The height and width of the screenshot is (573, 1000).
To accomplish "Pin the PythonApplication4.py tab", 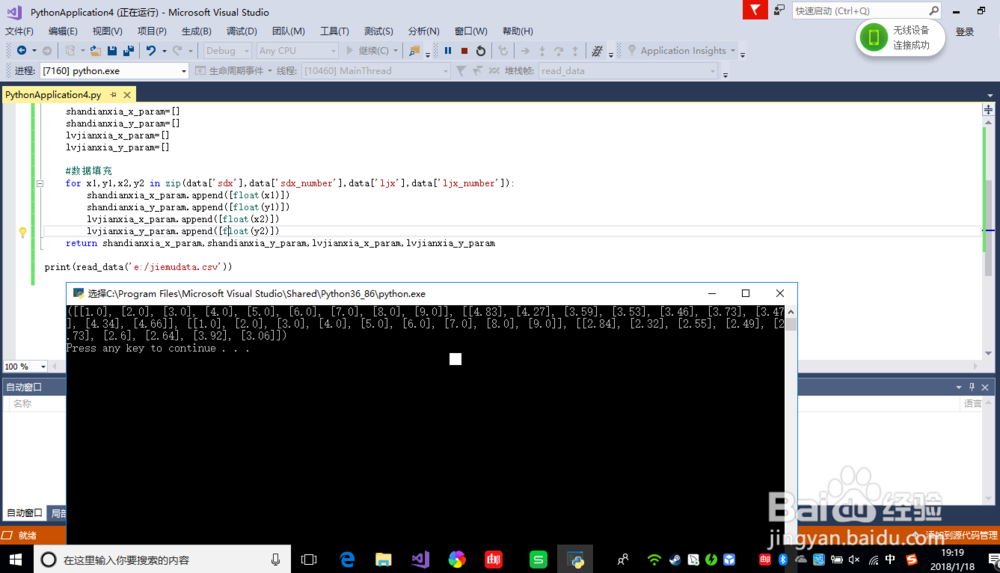I will (114, 94).
